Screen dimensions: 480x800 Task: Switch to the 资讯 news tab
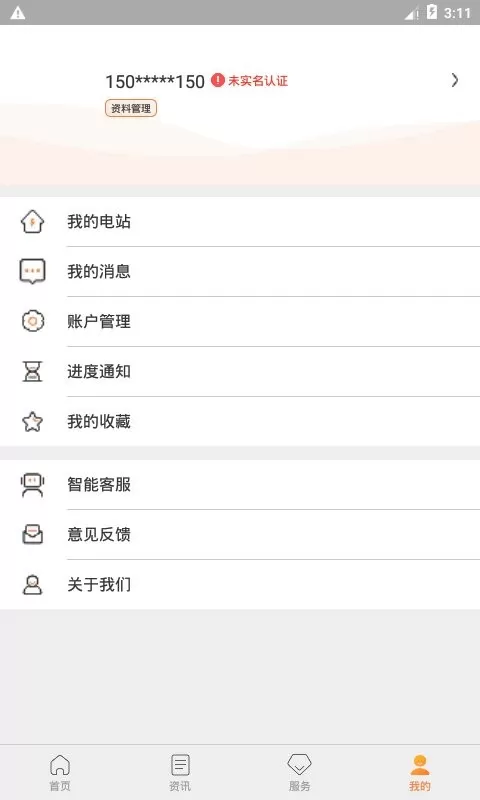click(x=180, y=772)
